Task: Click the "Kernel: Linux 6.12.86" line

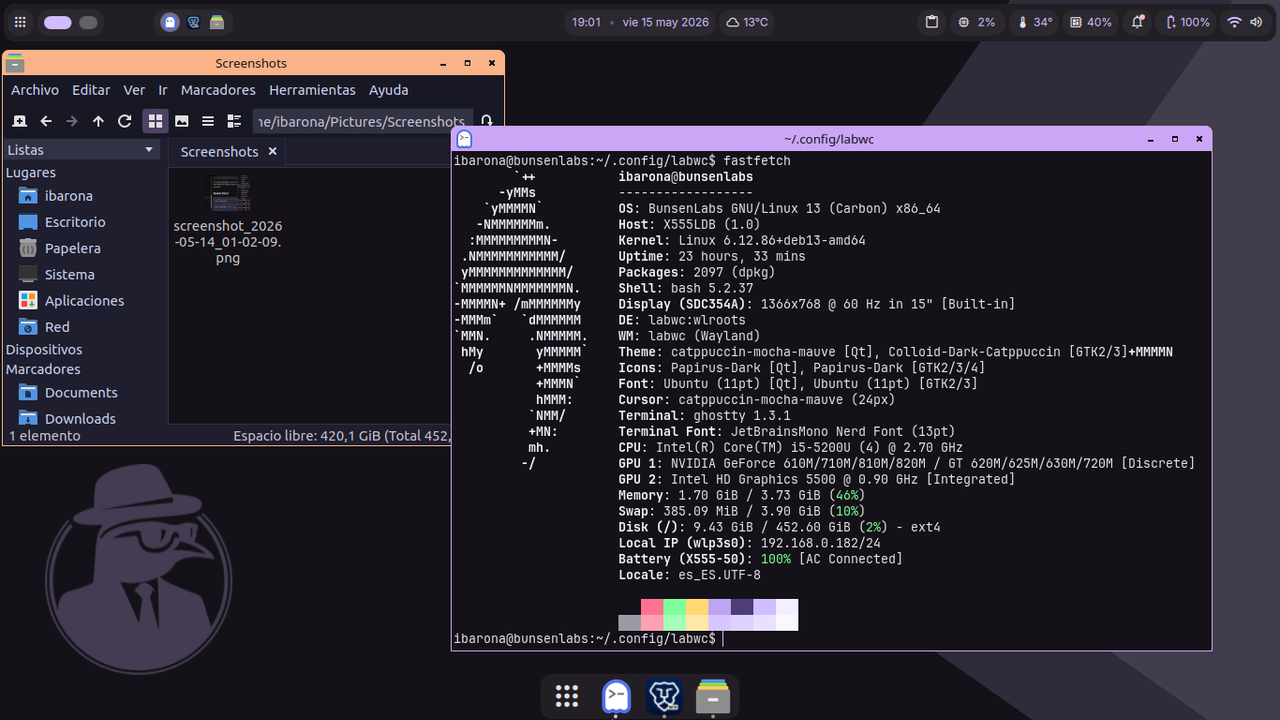Action: coord(742,240)
